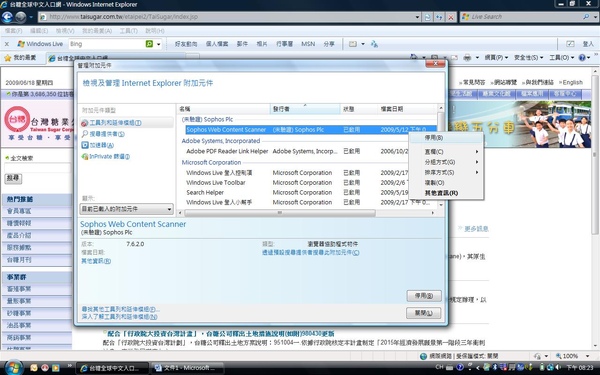Viewport: 600px width, 375px height.
Task: Click the 會員專區 sidebar link on webpage
Action: pyautogui.click(x=19, y=211)
